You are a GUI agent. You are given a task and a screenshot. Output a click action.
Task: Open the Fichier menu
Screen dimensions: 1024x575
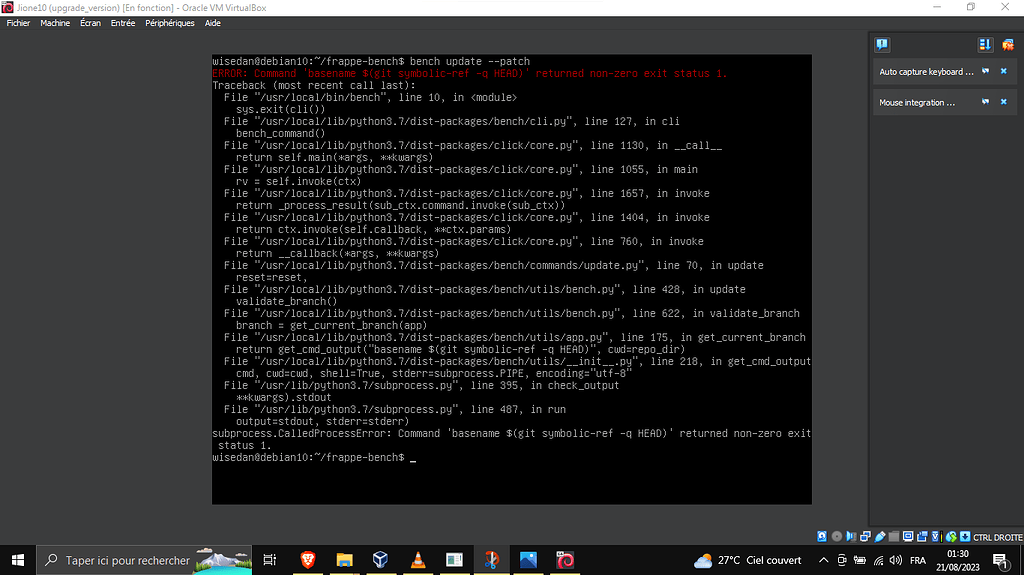[x=18, y=23]
